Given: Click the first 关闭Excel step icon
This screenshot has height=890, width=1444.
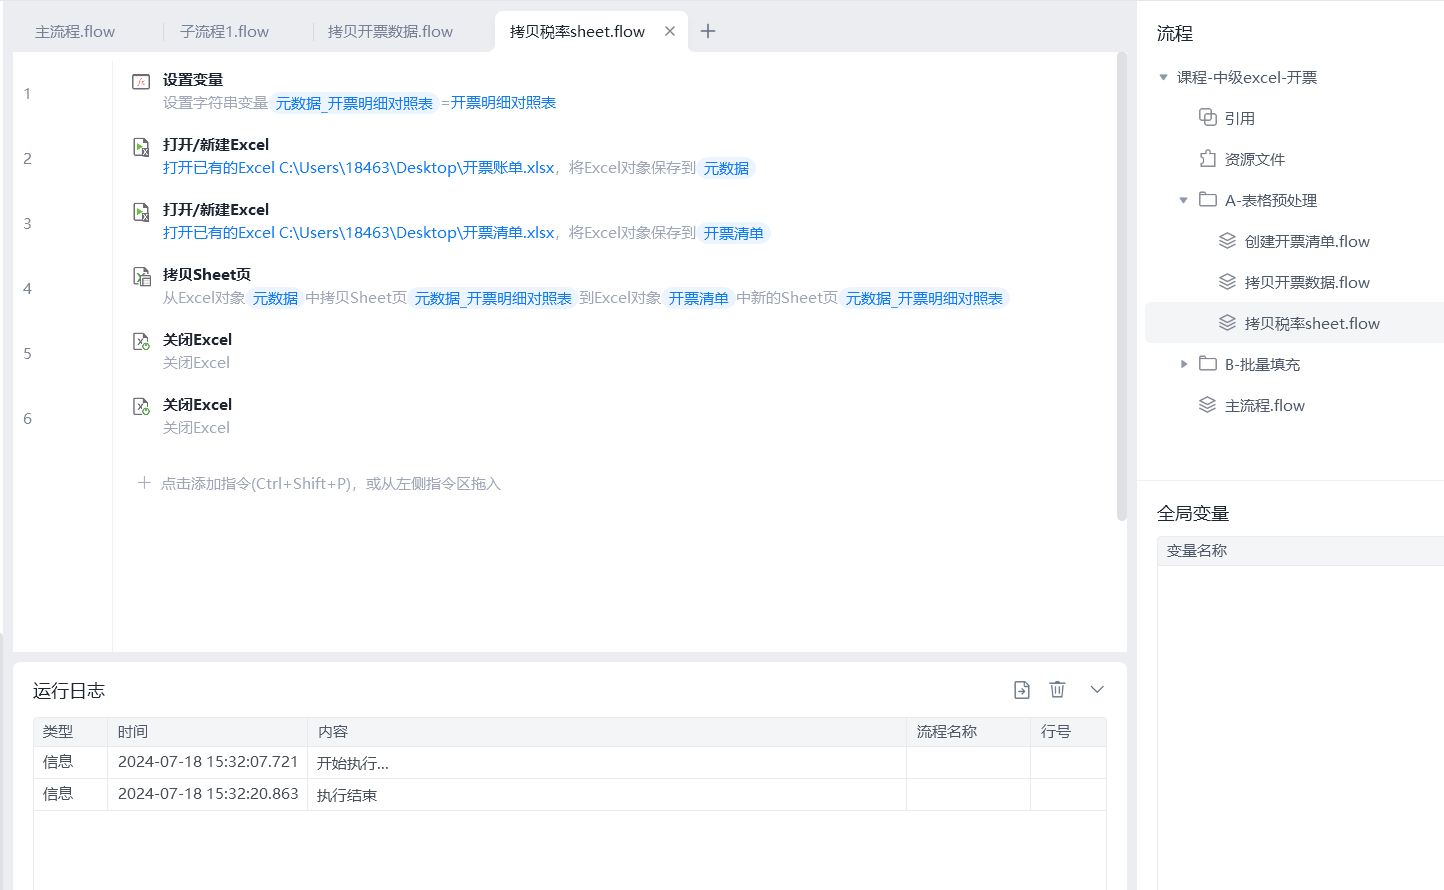Looking at the screenshot, I should [141, 342].
